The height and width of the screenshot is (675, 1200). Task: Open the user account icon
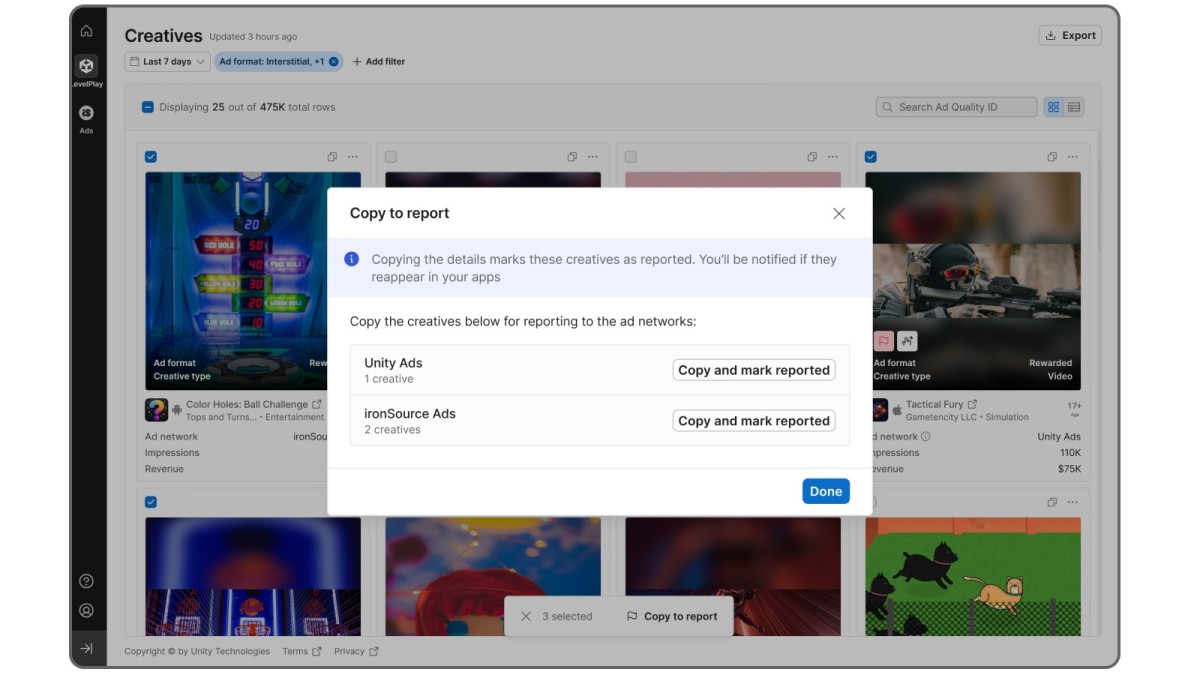(87, 610)
